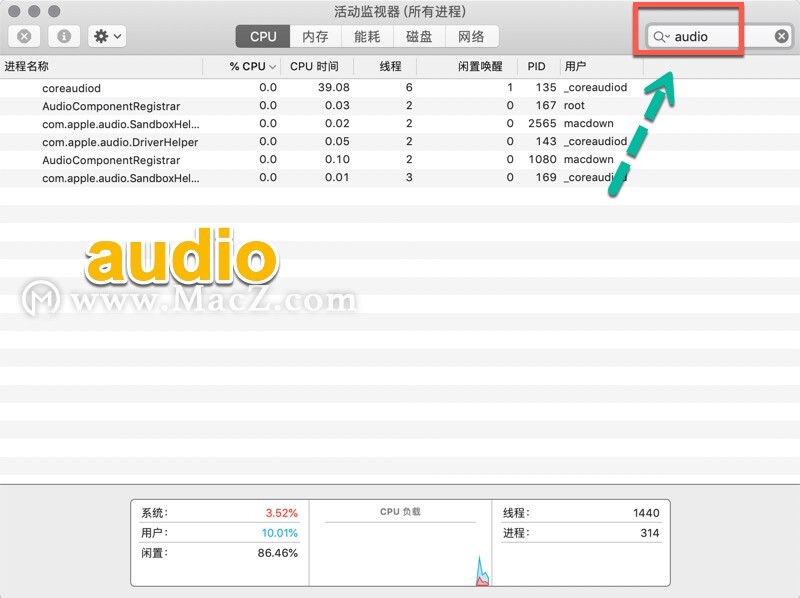Select the CPU tab
Viewport: 800px width, 598px height.
pyautogui.click(x=263, y=36)
